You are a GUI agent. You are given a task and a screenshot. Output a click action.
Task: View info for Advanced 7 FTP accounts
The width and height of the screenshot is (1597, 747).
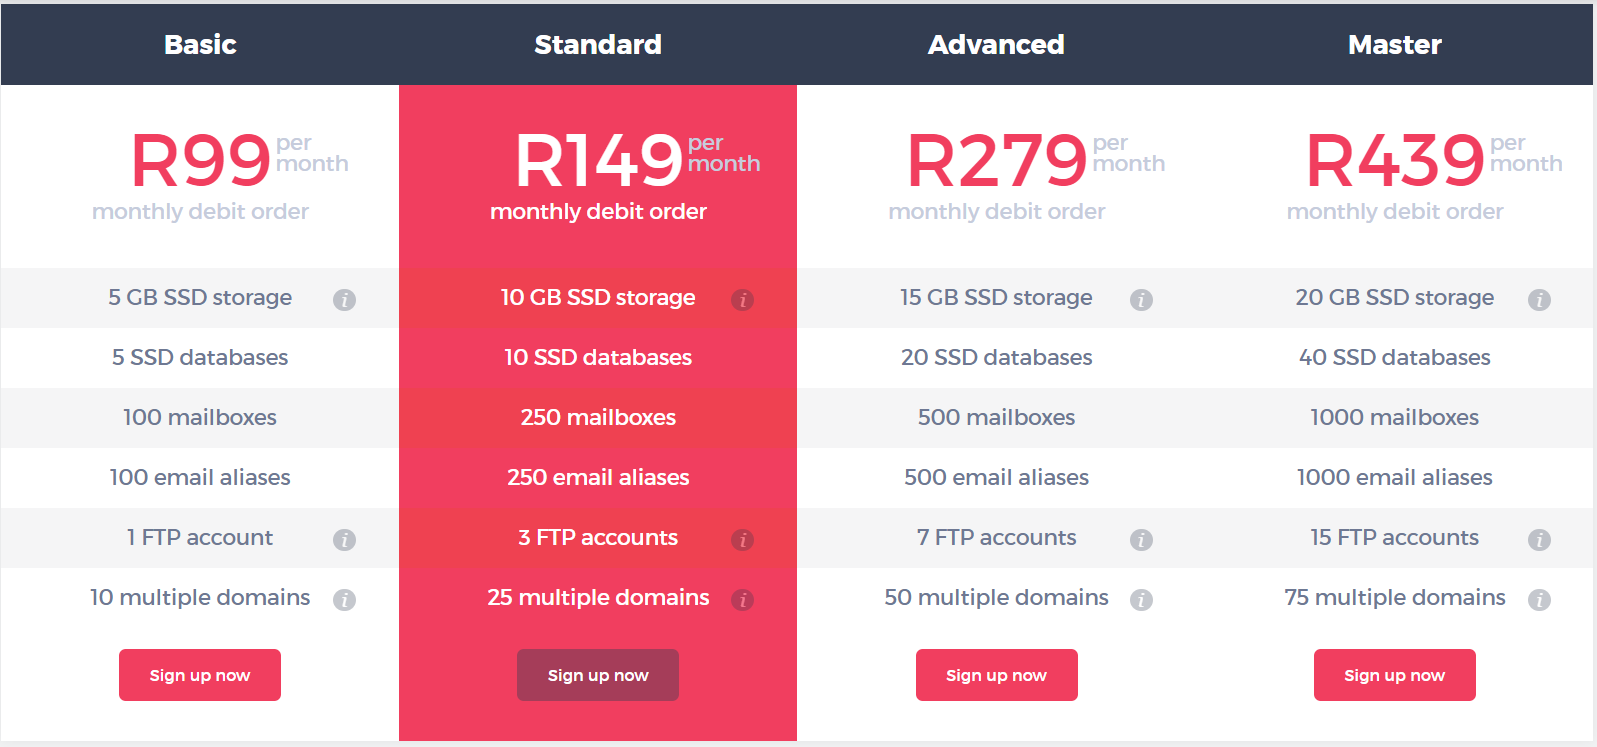click(x=1141, y=539)
